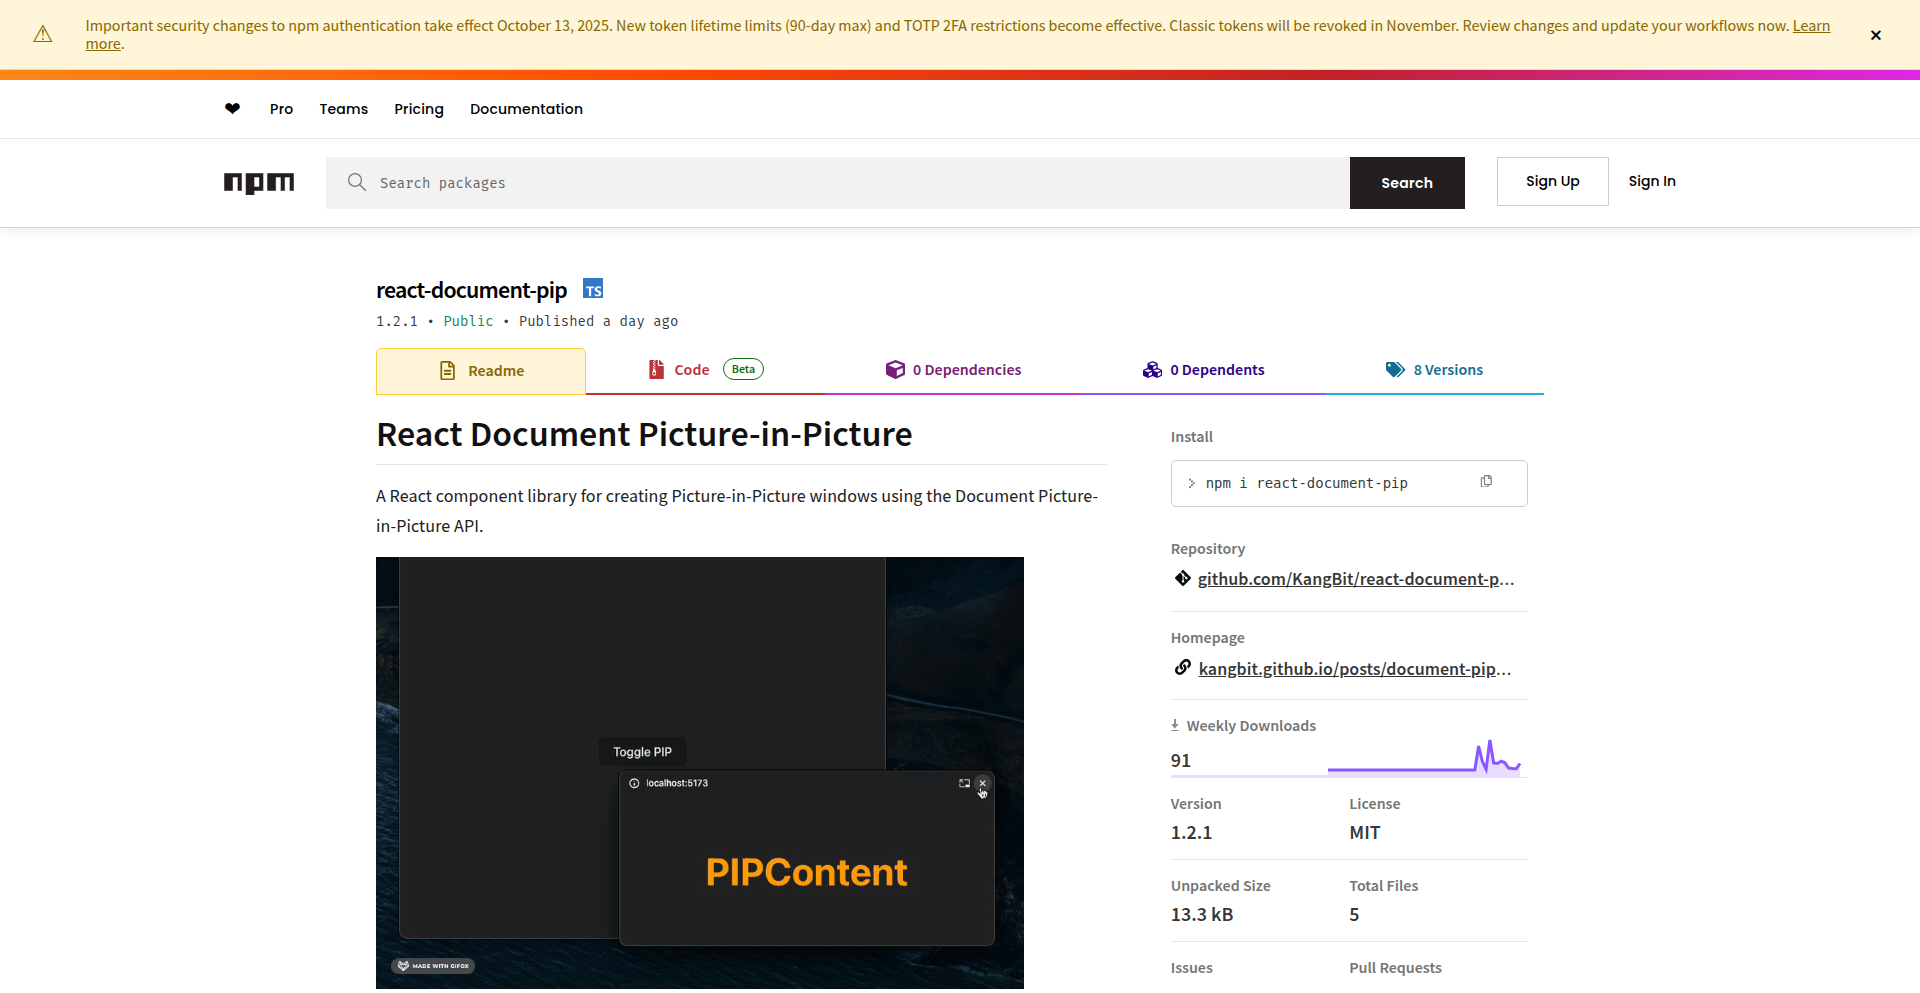Click the warning triangle icon in banner

(43, 35)
